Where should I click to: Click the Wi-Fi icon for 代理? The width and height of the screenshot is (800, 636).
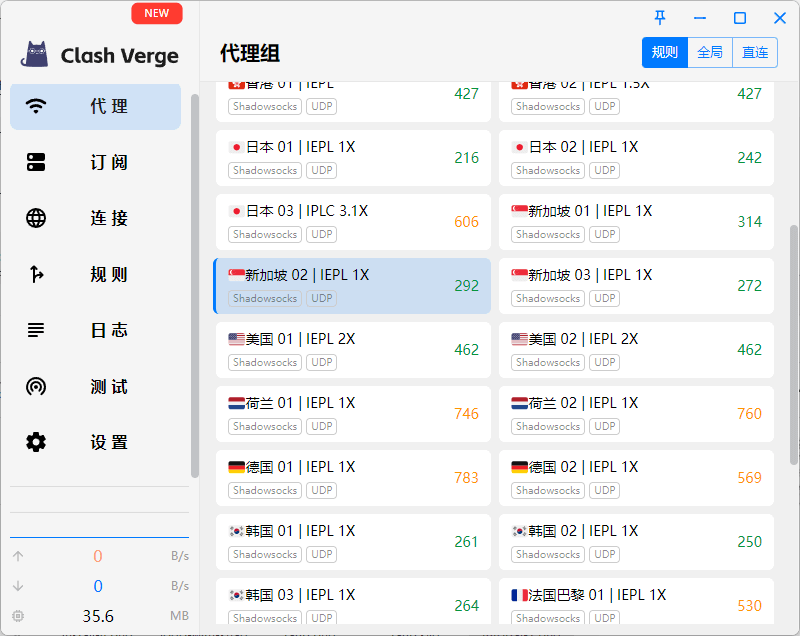[x=37, y=107]
